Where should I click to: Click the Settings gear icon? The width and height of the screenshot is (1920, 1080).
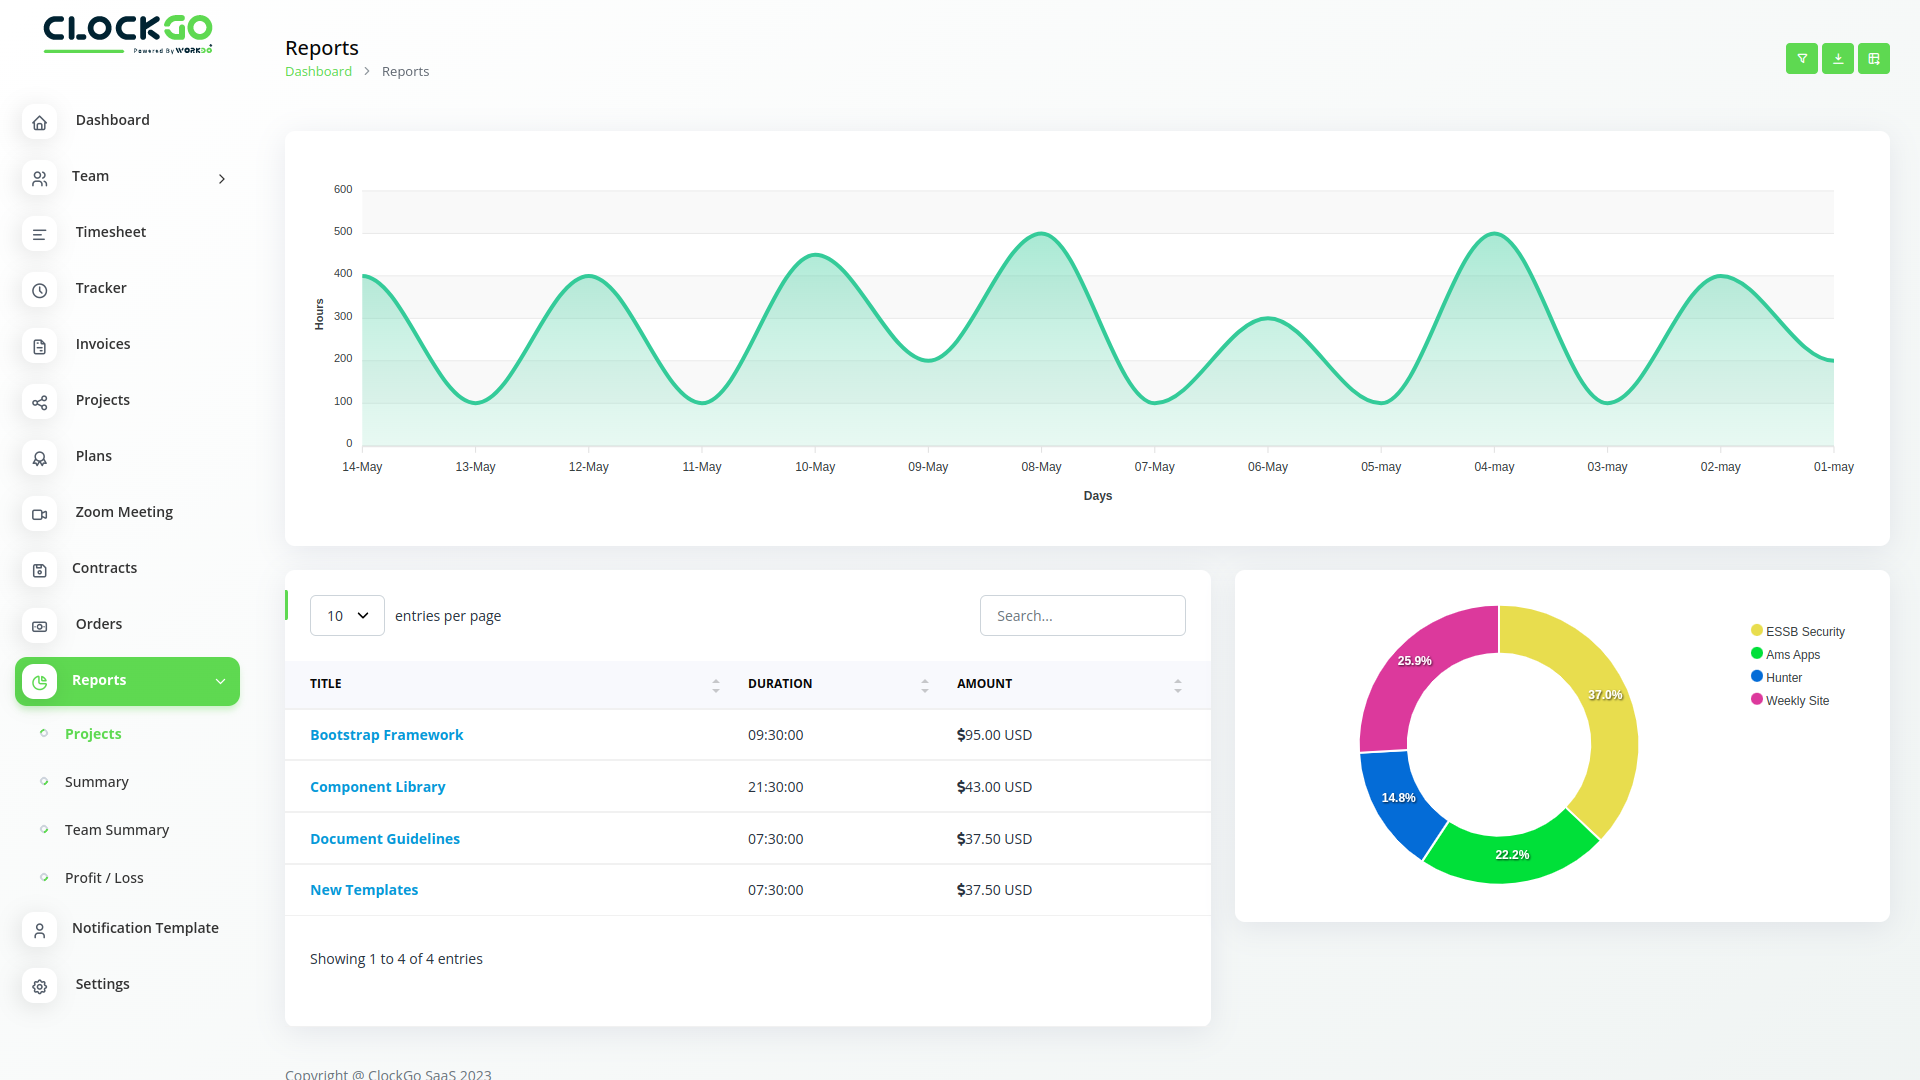[x=39, y=987]
